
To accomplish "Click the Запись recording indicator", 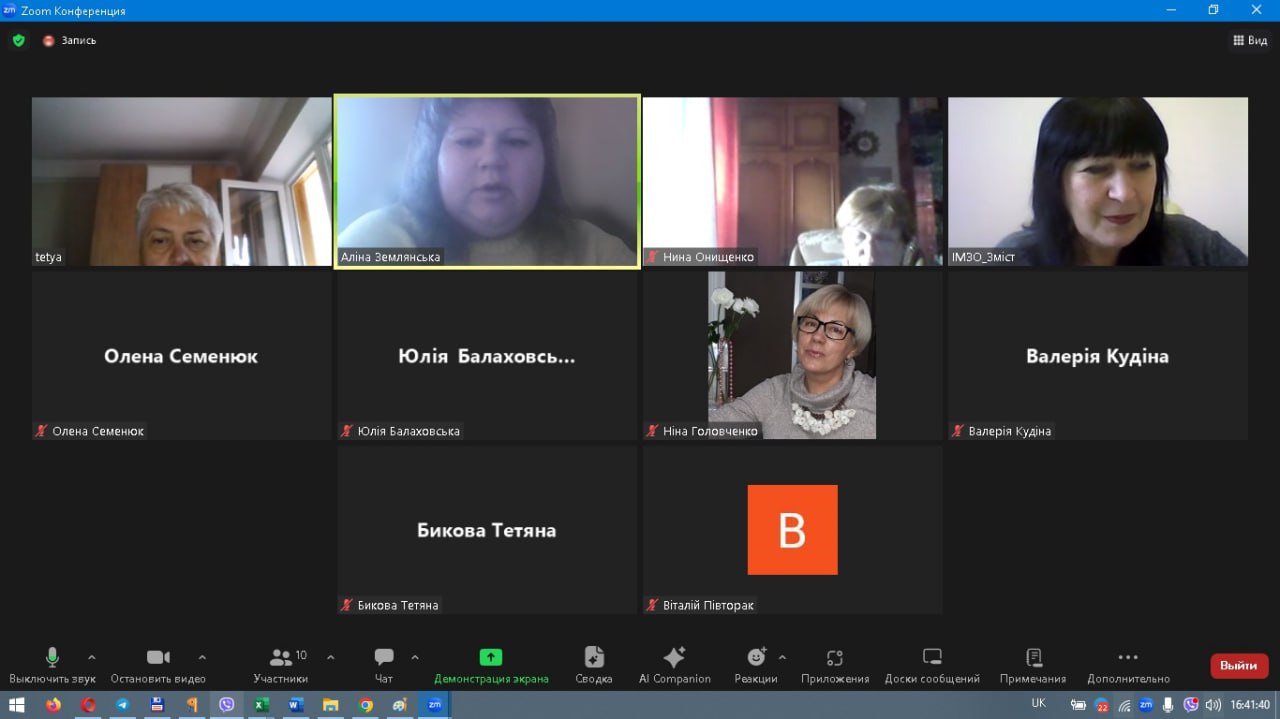I will tap(69, 41).
